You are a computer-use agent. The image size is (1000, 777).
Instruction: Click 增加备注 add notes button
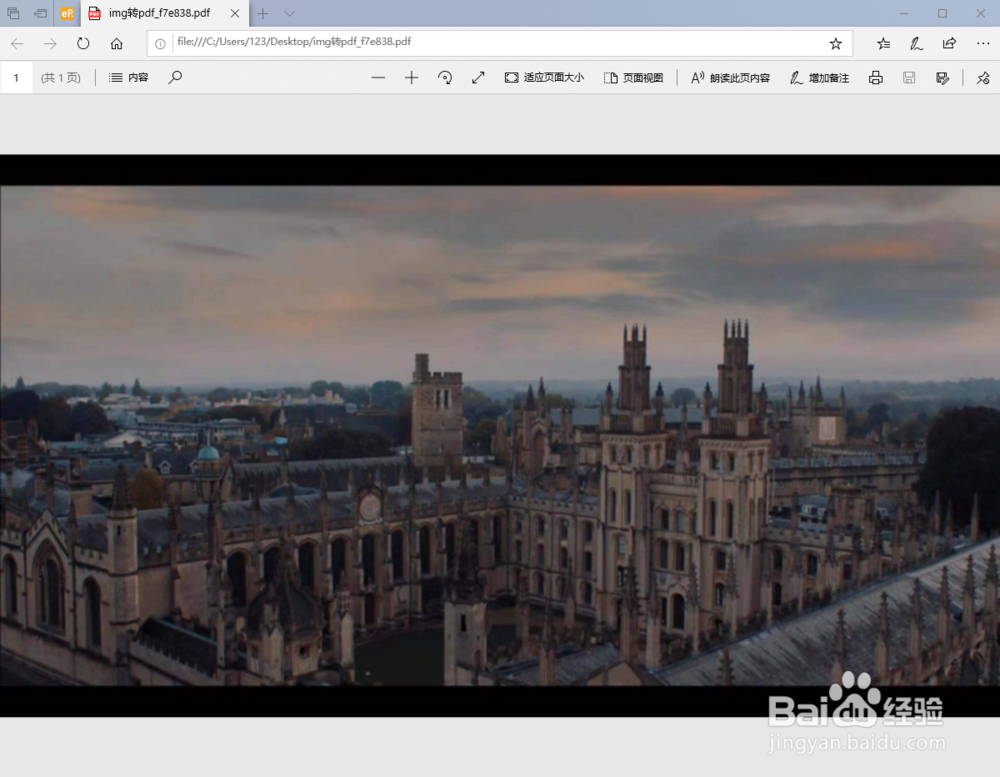[819, 78]
